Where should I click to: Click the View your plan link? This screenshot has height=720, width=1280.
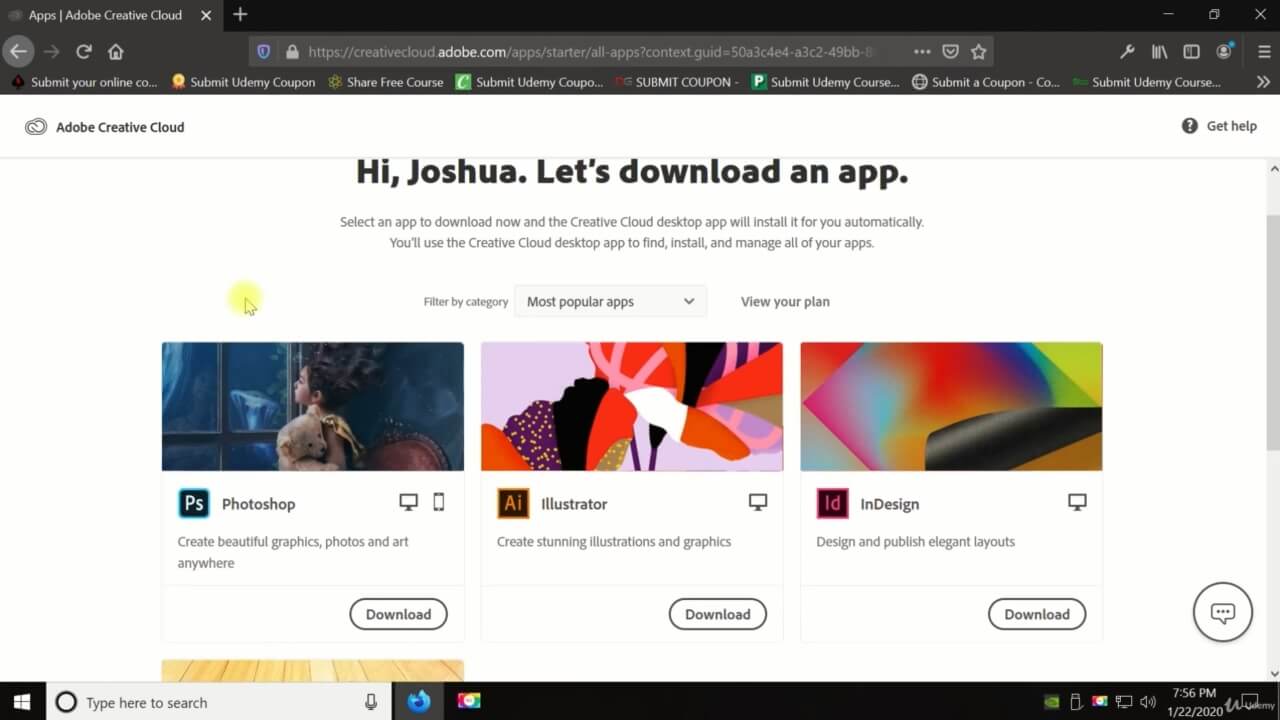click(x=785, y=301)
